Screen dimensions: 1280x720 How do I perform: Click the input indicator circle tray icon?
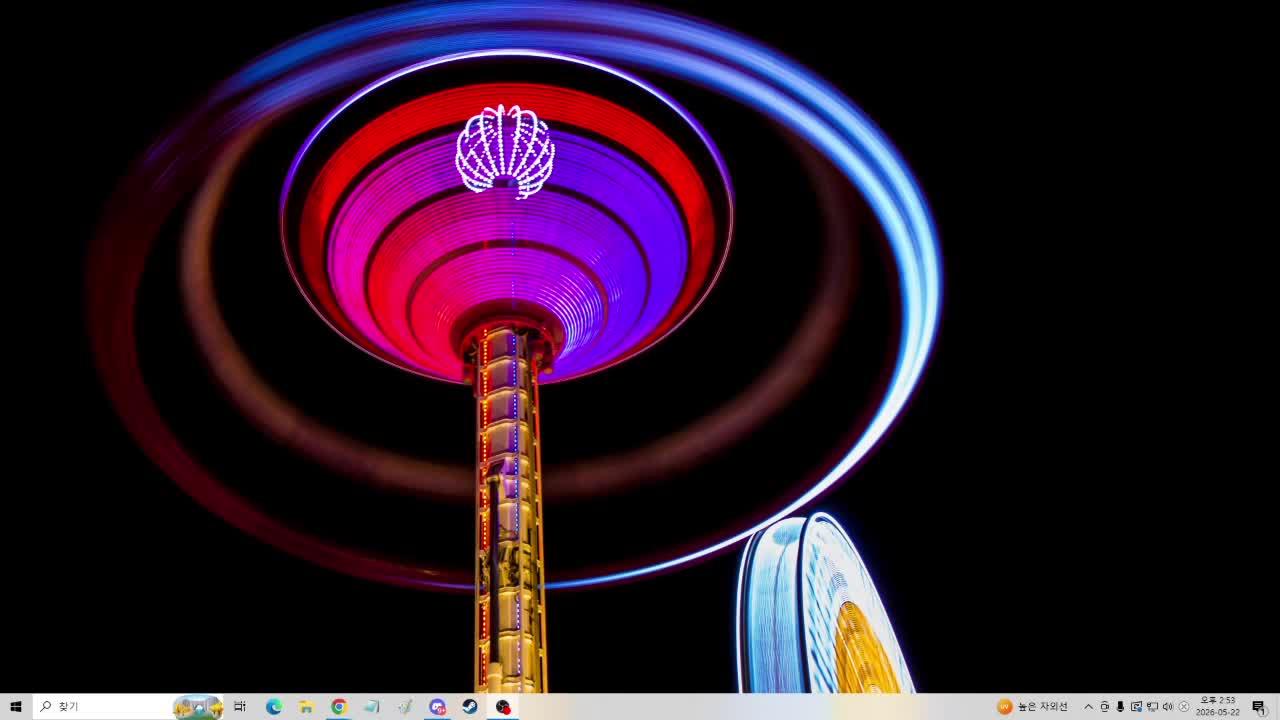[1184, 706]
